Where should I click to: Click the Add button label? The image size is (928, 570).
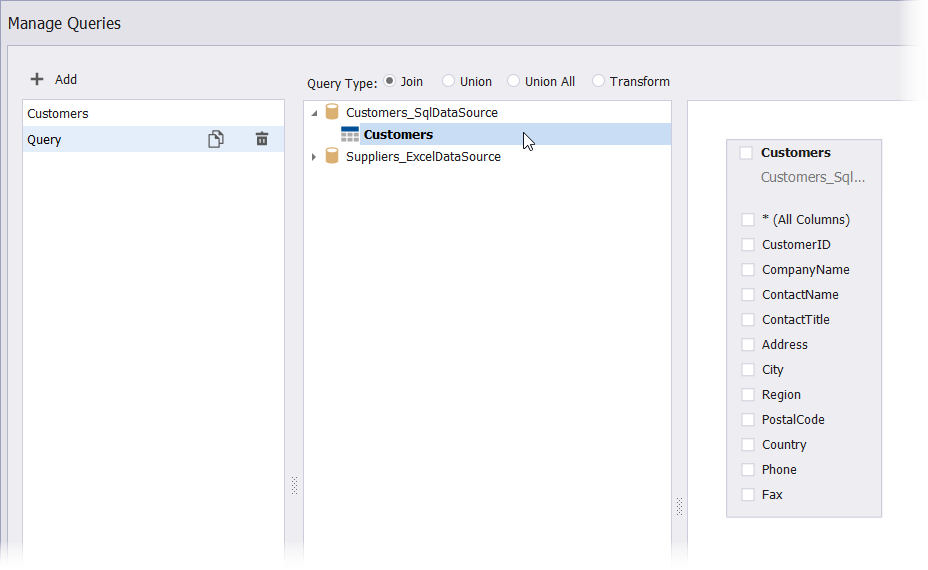pos(66,79)
